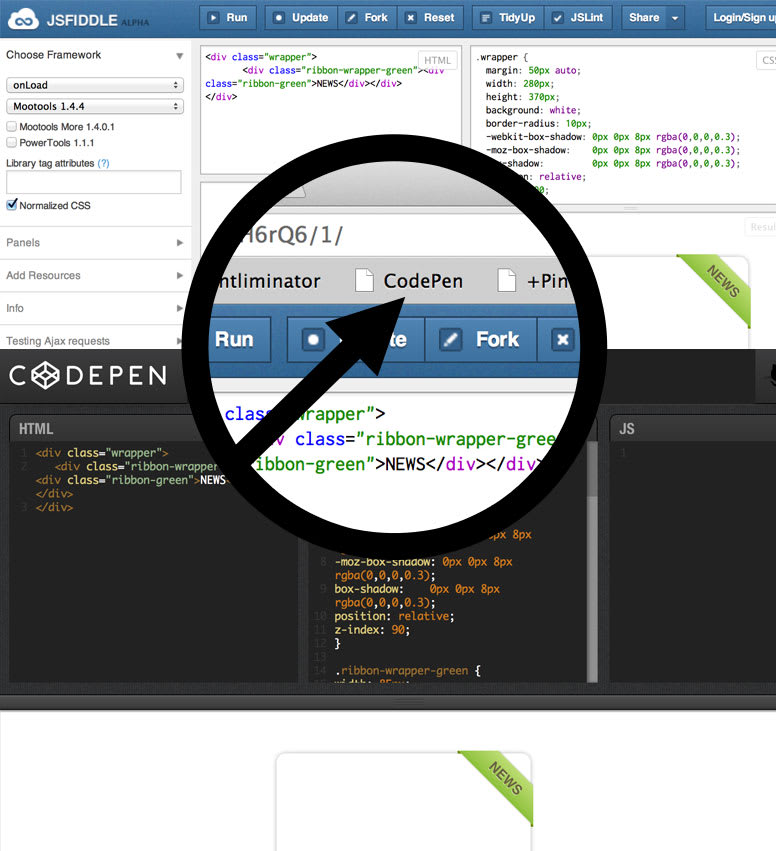The image size is (776, 851).
Task: Click the CodePen CSS panel scrollbar
Action: 592,562
